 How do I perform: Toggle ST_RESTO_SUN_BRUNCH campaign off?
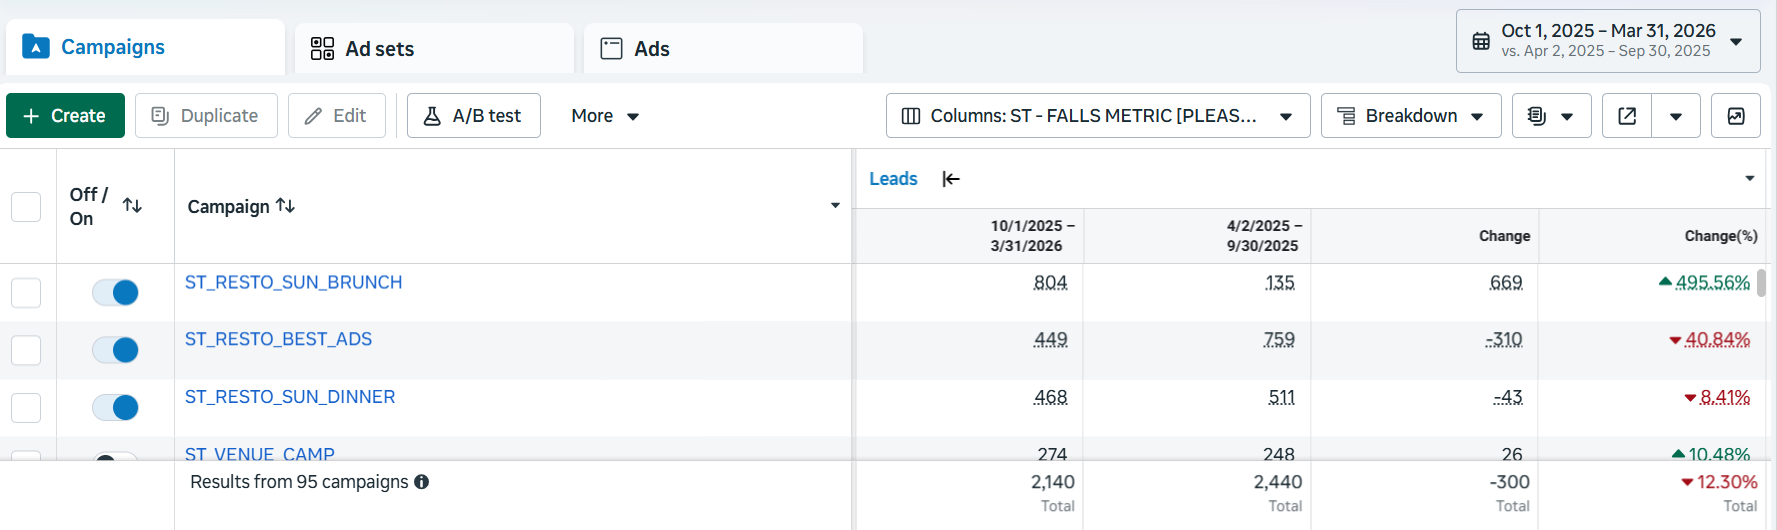point(115,292)
